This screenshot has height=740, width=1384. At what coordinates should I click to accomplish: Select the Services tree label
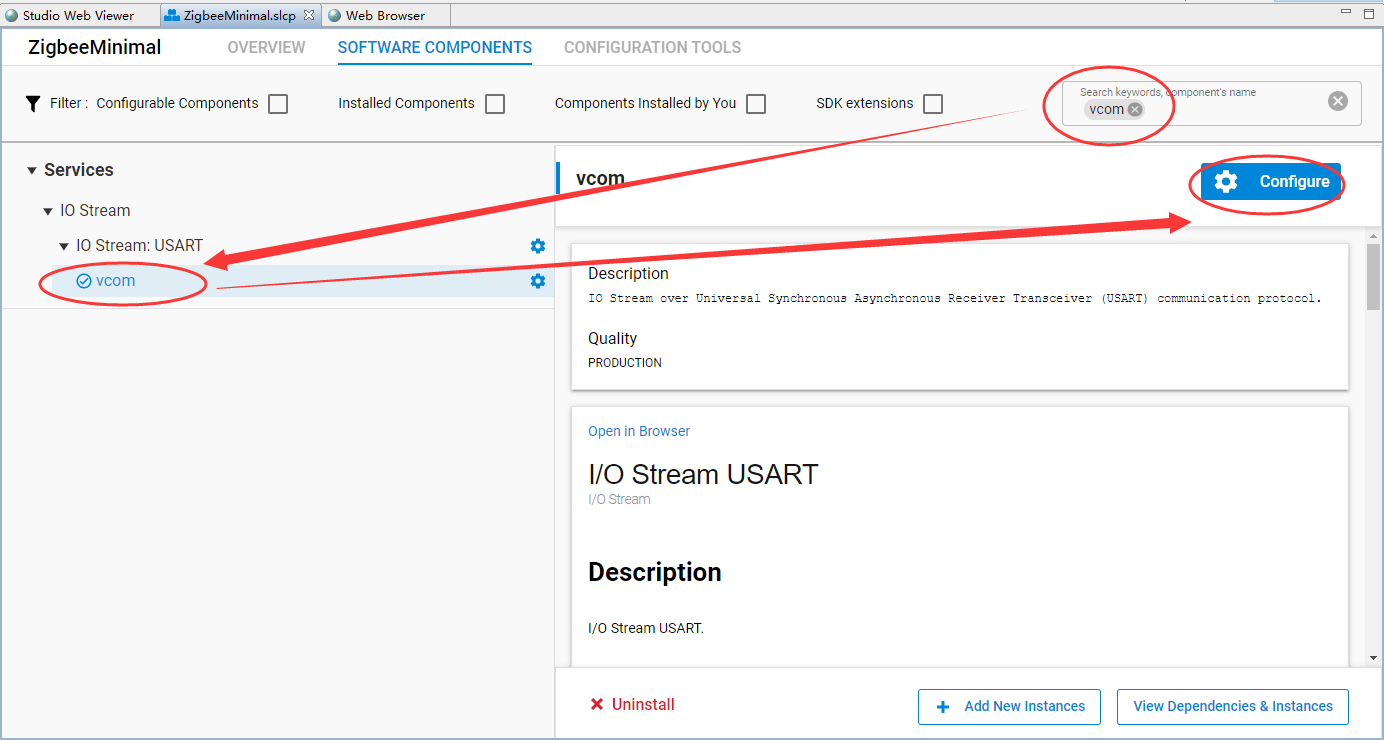coord(79,170)
